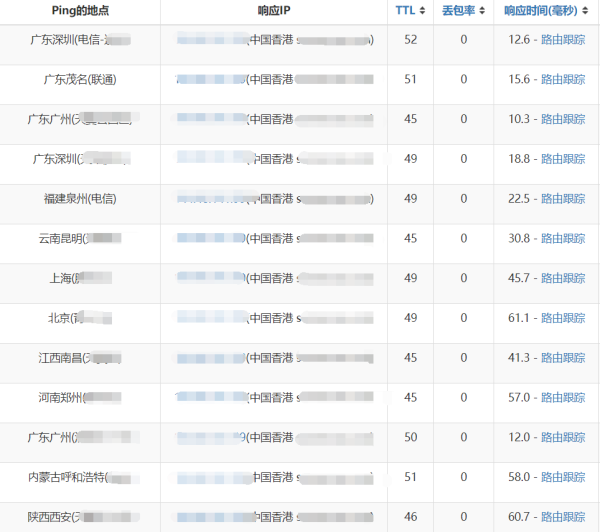The image size is (600, 532).
Task: Click the 响应时间(毫秒) sort arrows icon
Action: [585, 11]
